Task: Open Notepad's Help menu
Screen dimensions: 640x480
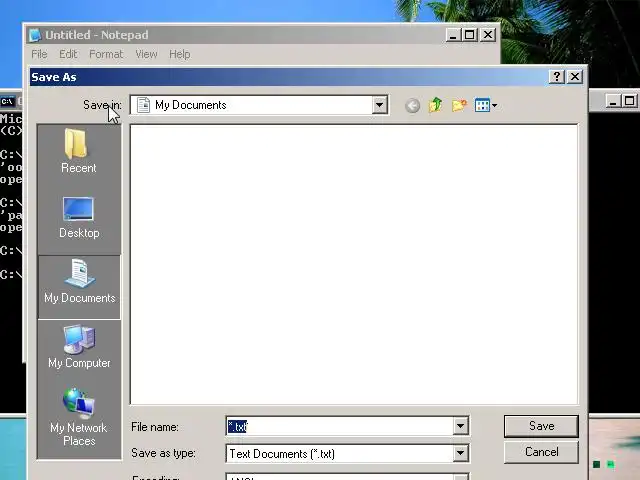Action: pyautogui.click(x=180, y=54)
